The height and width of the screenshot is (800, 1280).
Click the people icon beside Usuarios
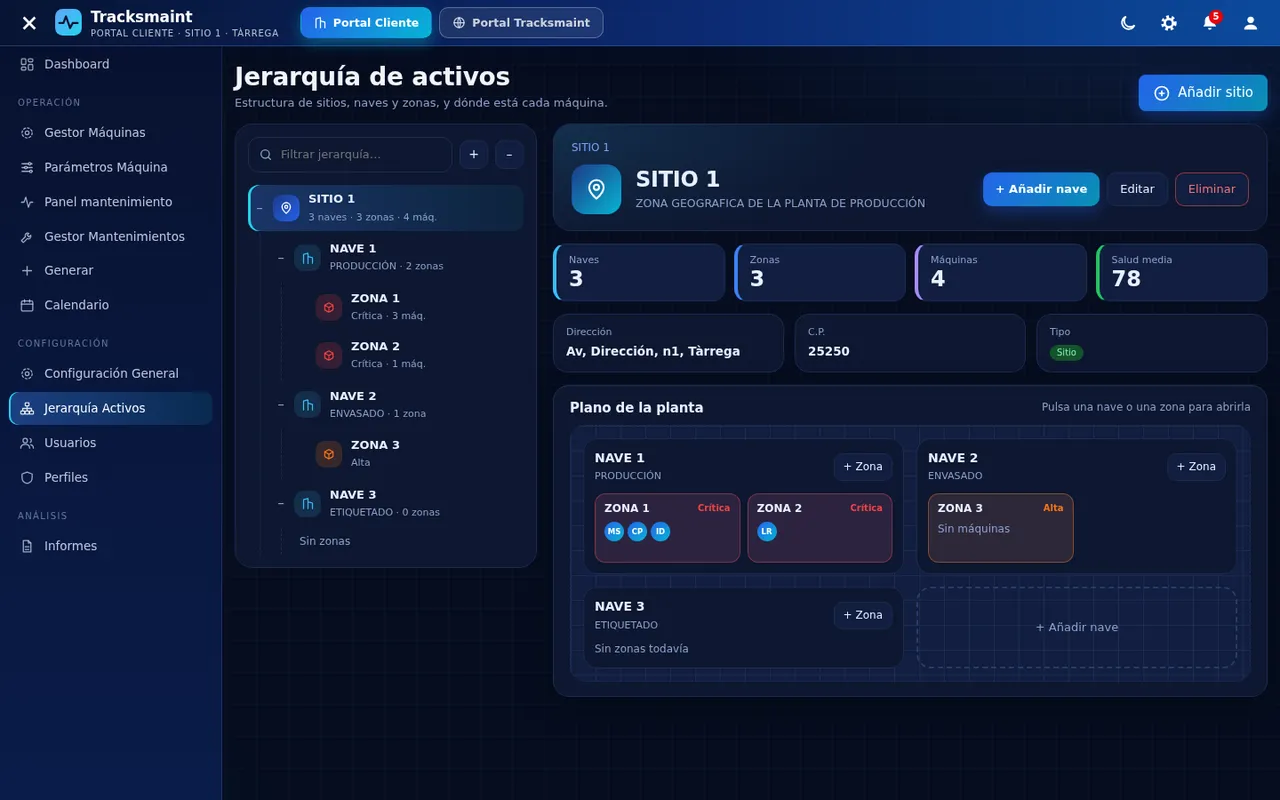tap(27, 443)
